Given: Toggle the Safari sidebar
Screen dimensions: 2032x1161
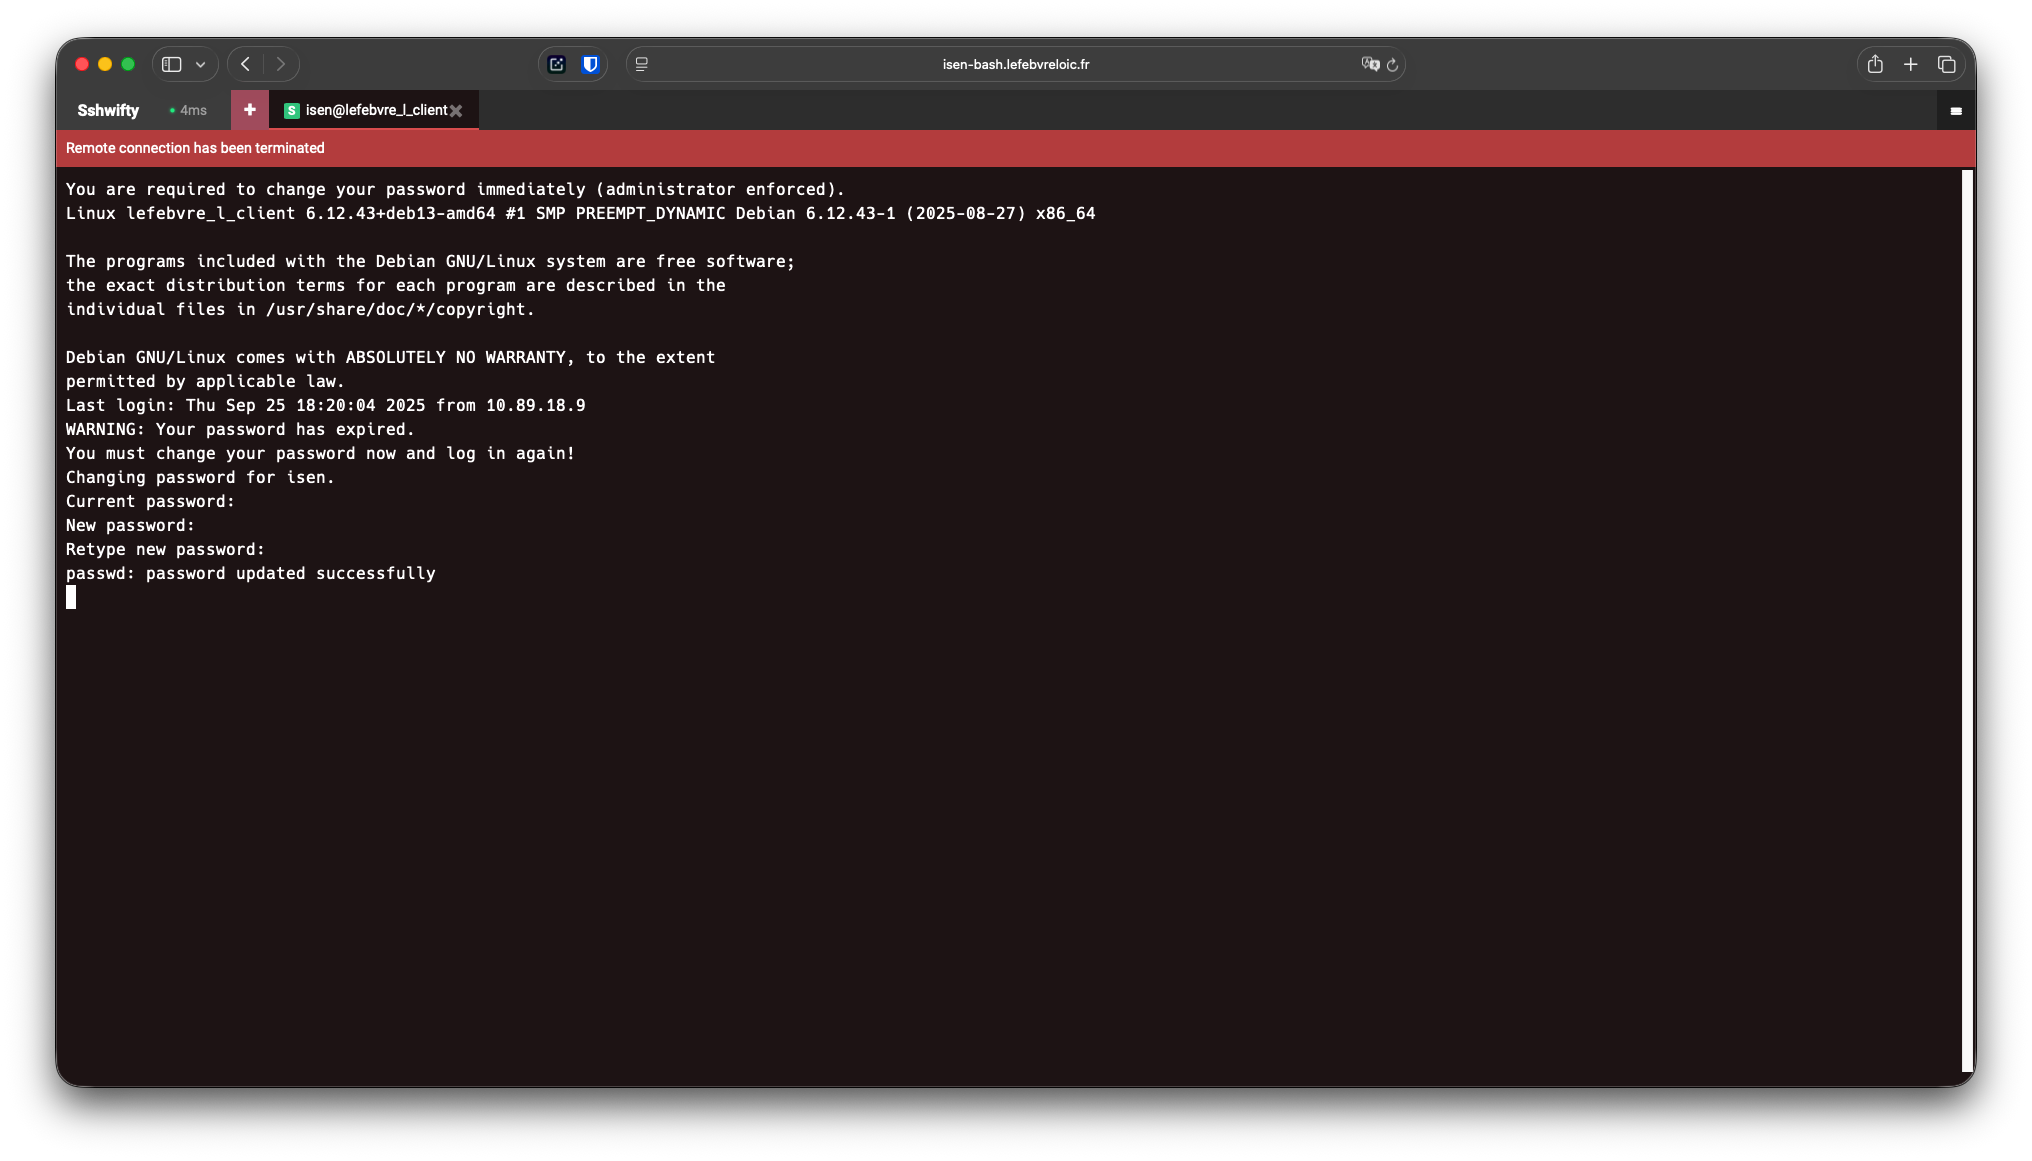Looking at the screenshot, I should click(x=172, y=64).
